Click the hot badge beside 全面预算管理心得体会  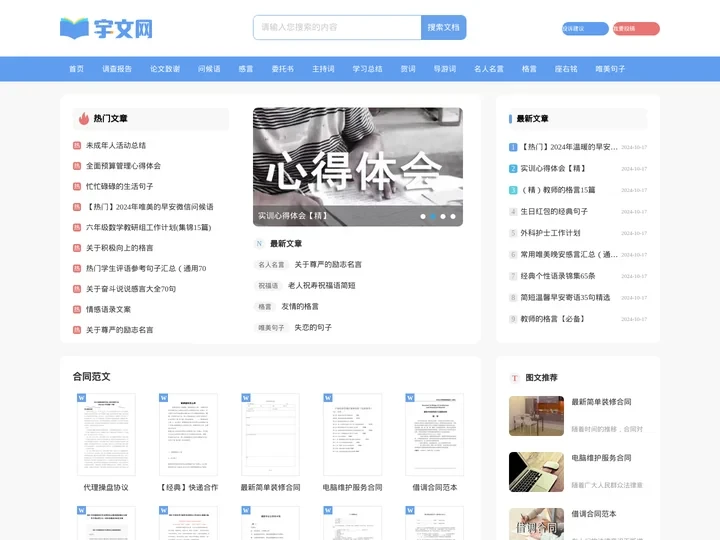point(77,166)
